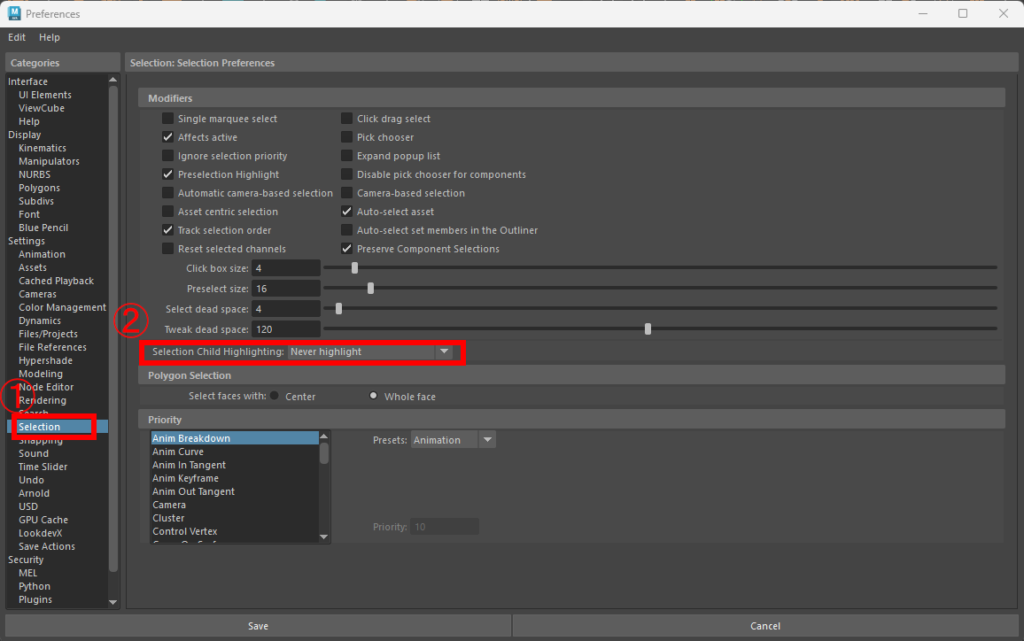Select Hypershade category in sidebar
The height and width of the screenshot is (641, 1024).
[45, 361]
